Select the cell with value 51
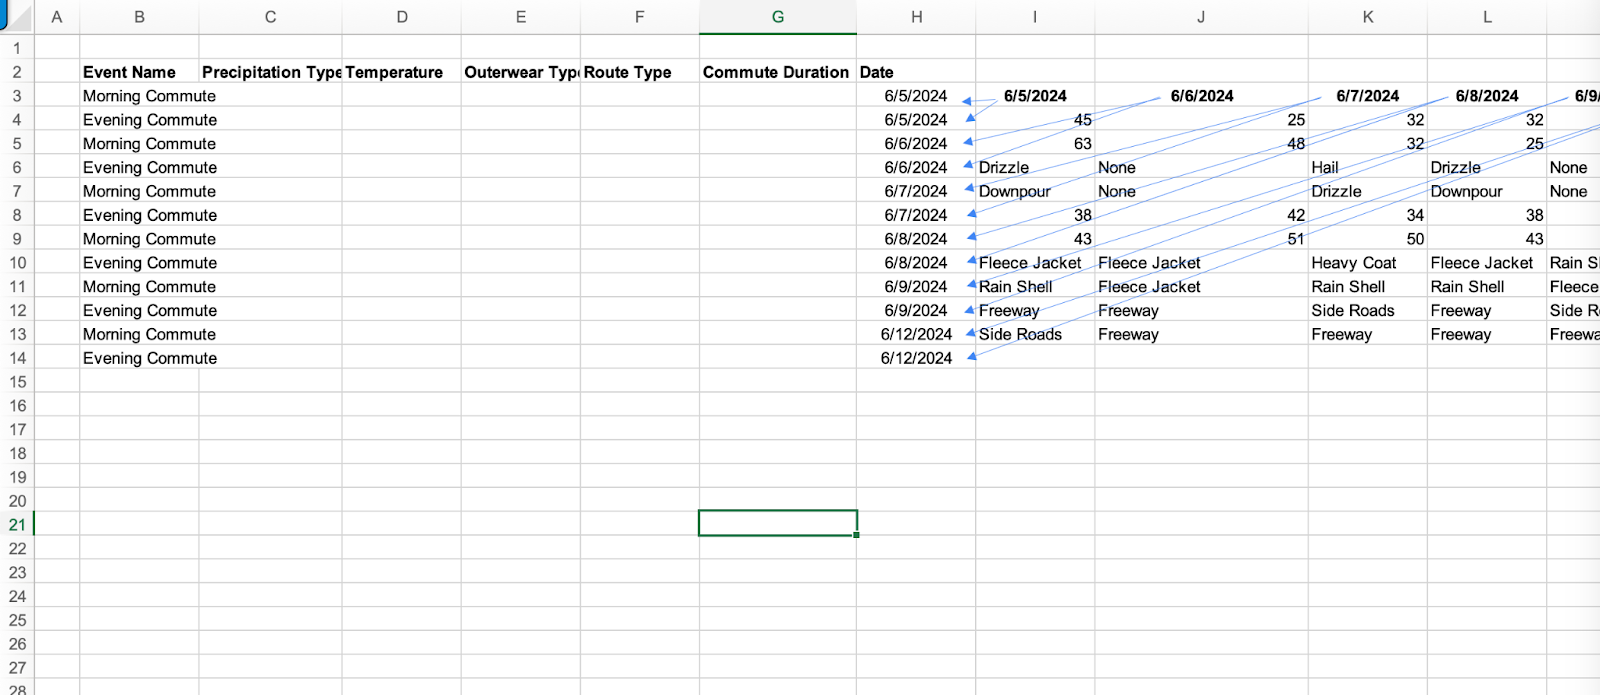The image size is (1600, 695). point(1200,239)
